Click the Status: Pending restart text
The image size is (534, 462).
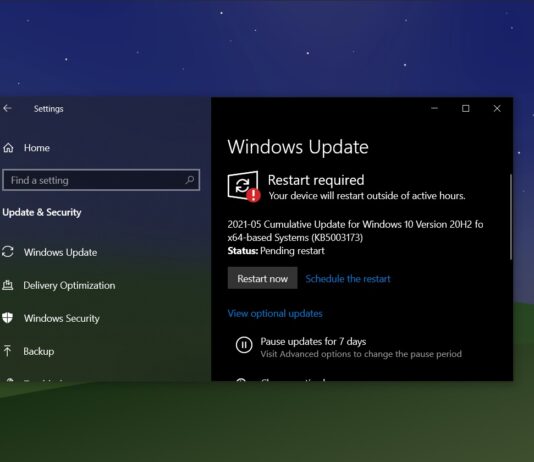276,251
